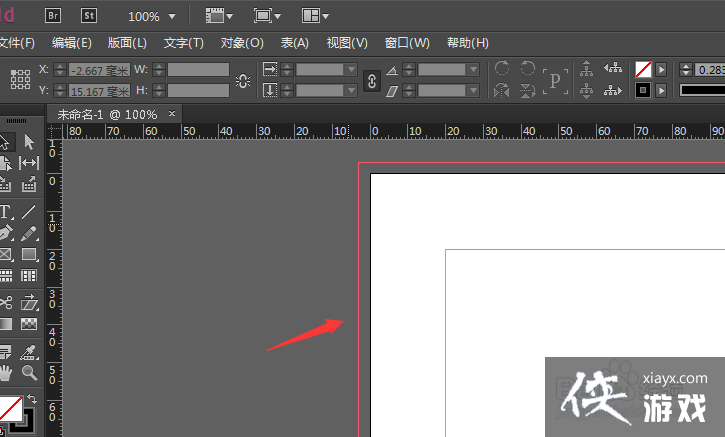Open the 文件(F) menu
This screenshot has width=725, height=437.
pyautogui.click(x=17, y=43)
